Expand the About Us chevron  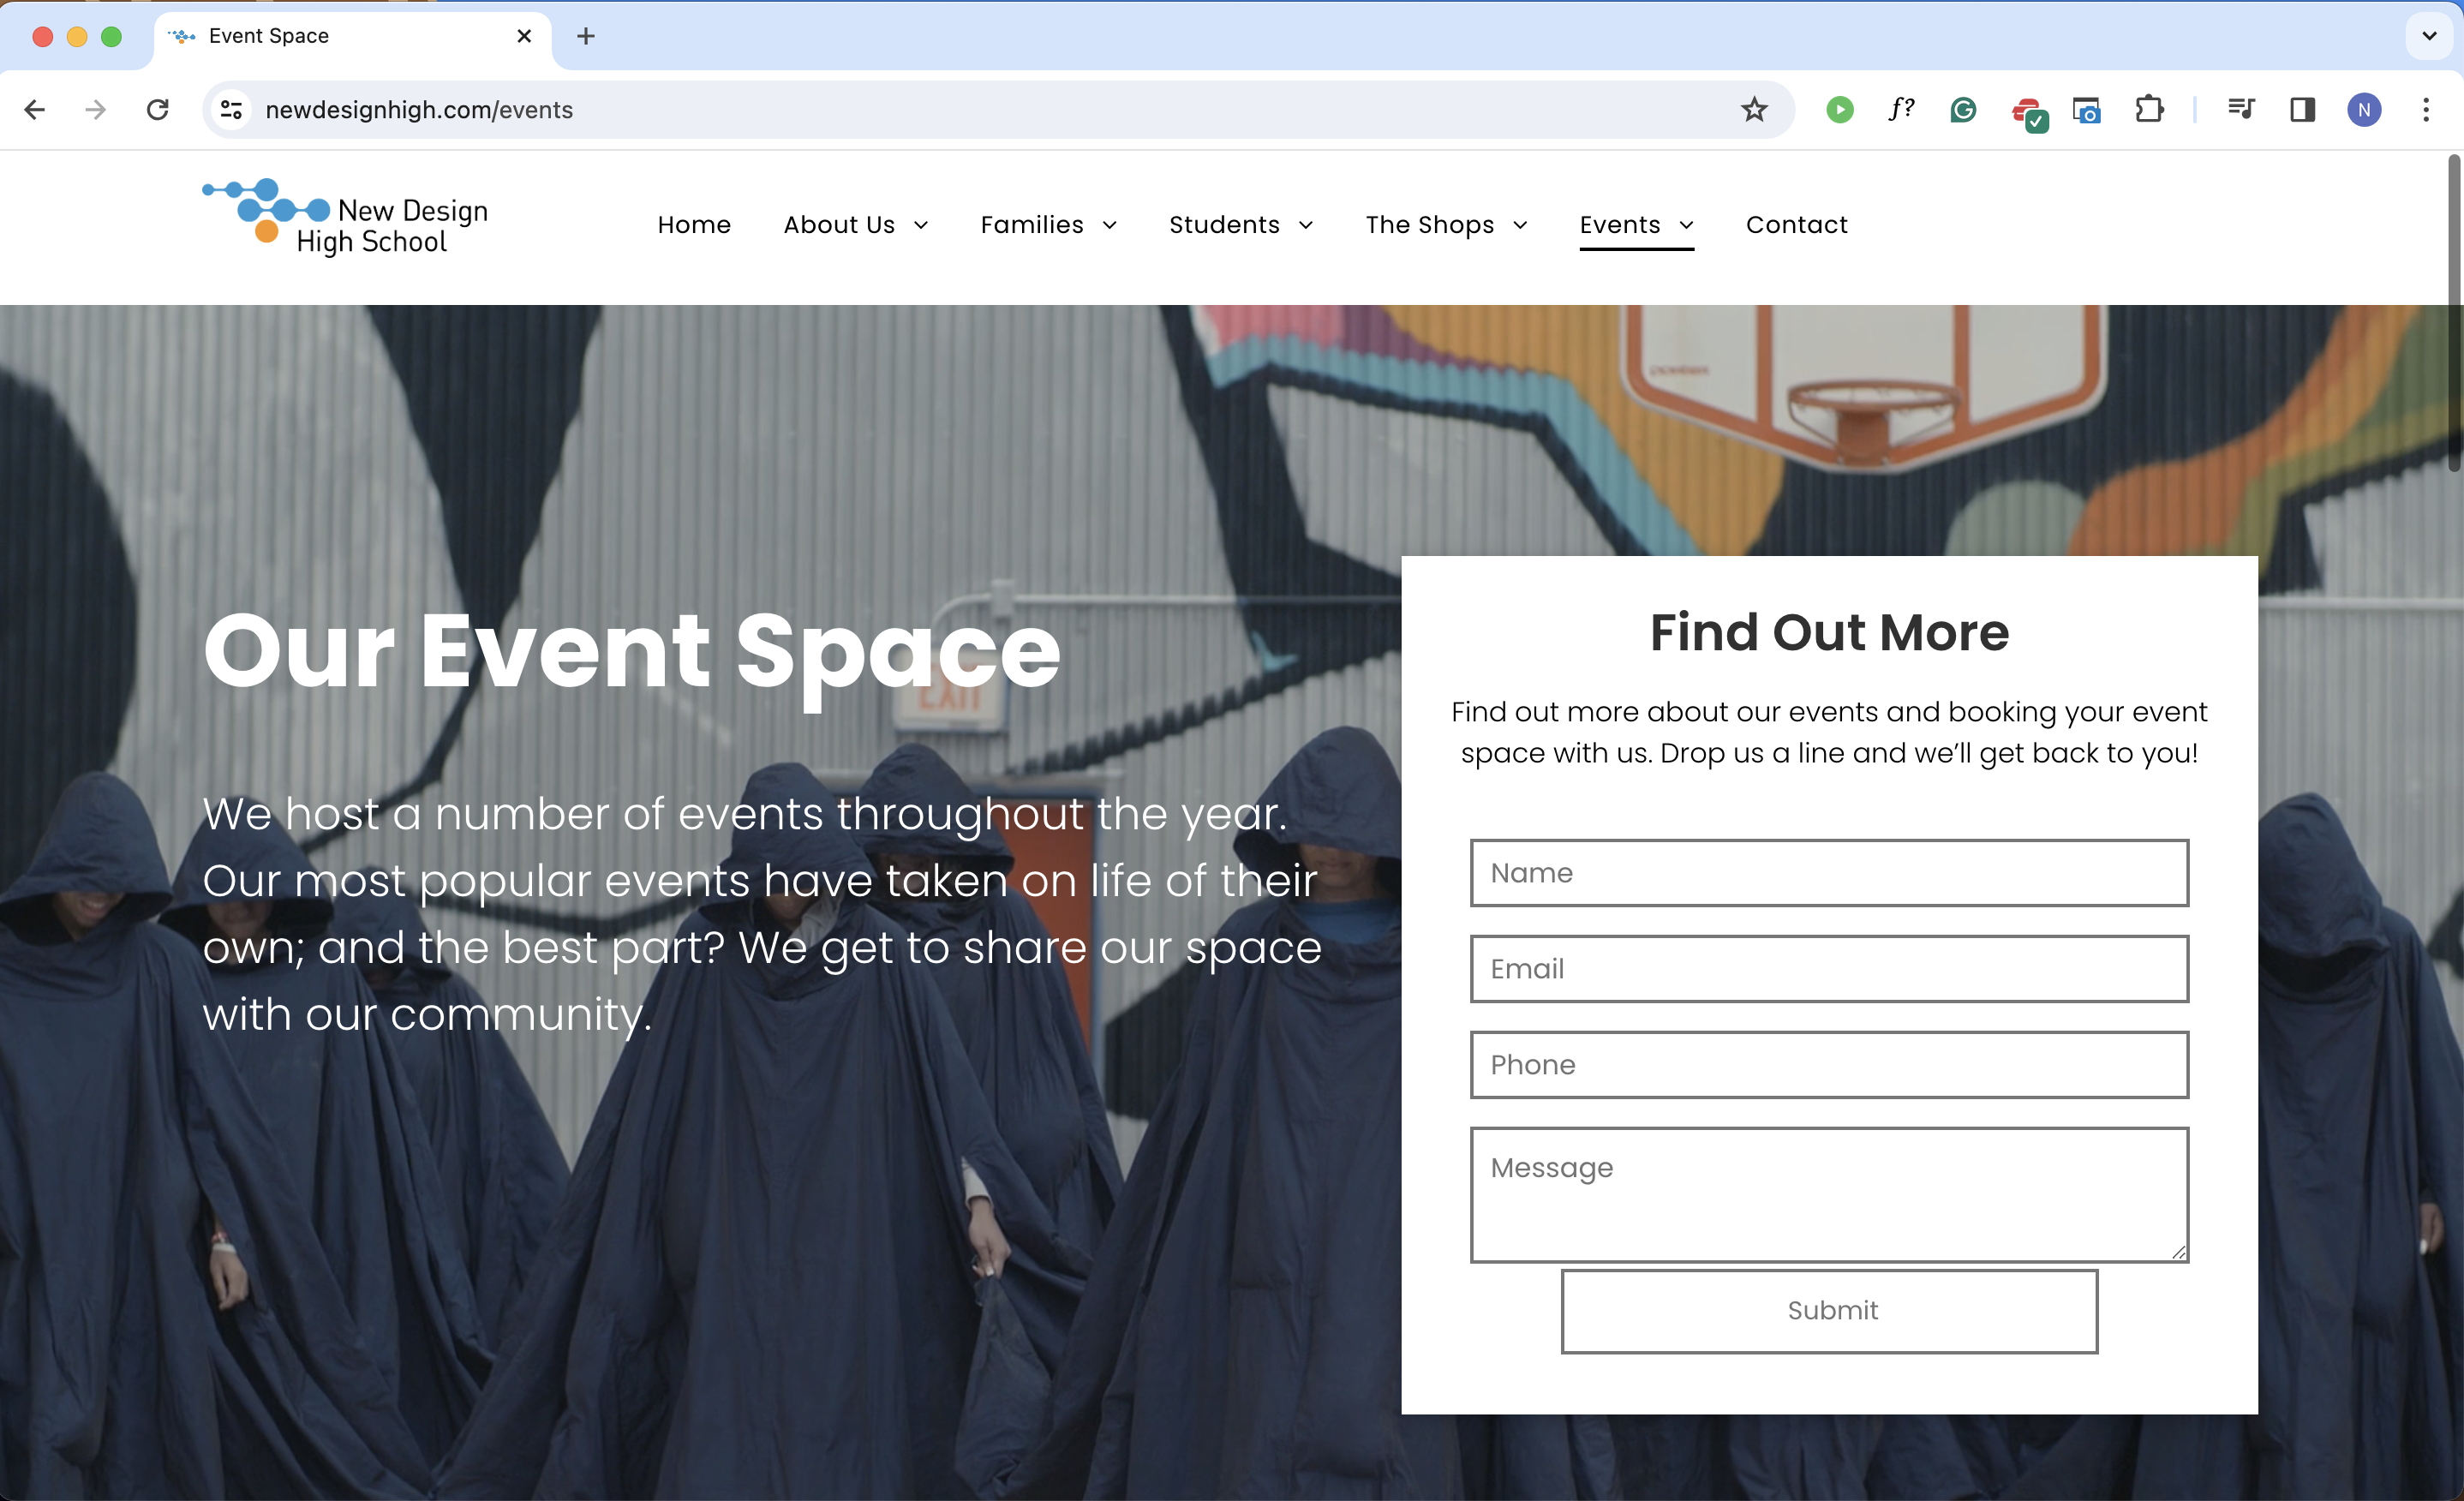click(x=921, y=226)
